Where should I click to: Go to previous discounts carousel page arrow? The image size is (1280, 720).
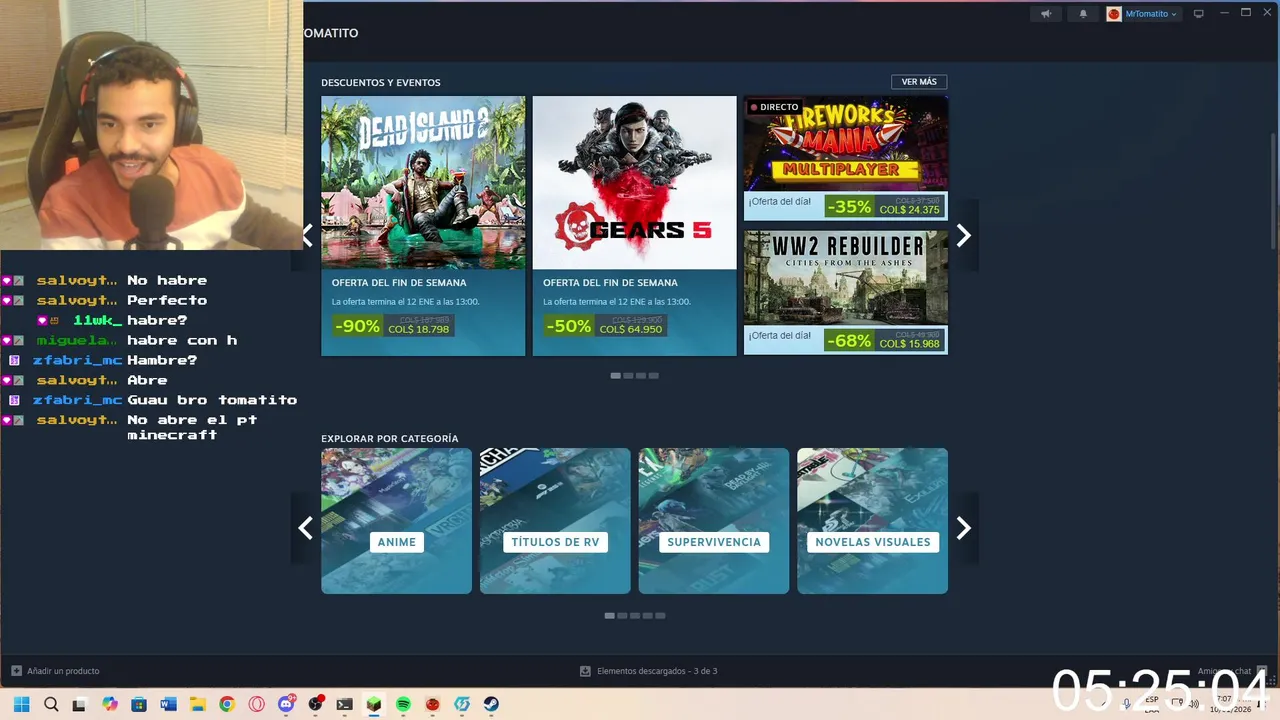point(306,235)
